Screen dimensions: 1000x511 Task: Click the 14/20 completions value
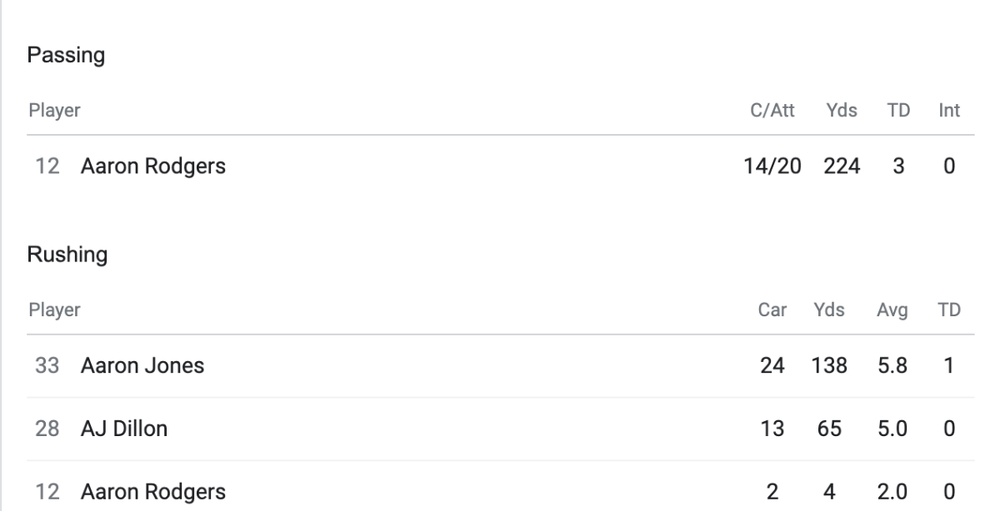point(772,167)
